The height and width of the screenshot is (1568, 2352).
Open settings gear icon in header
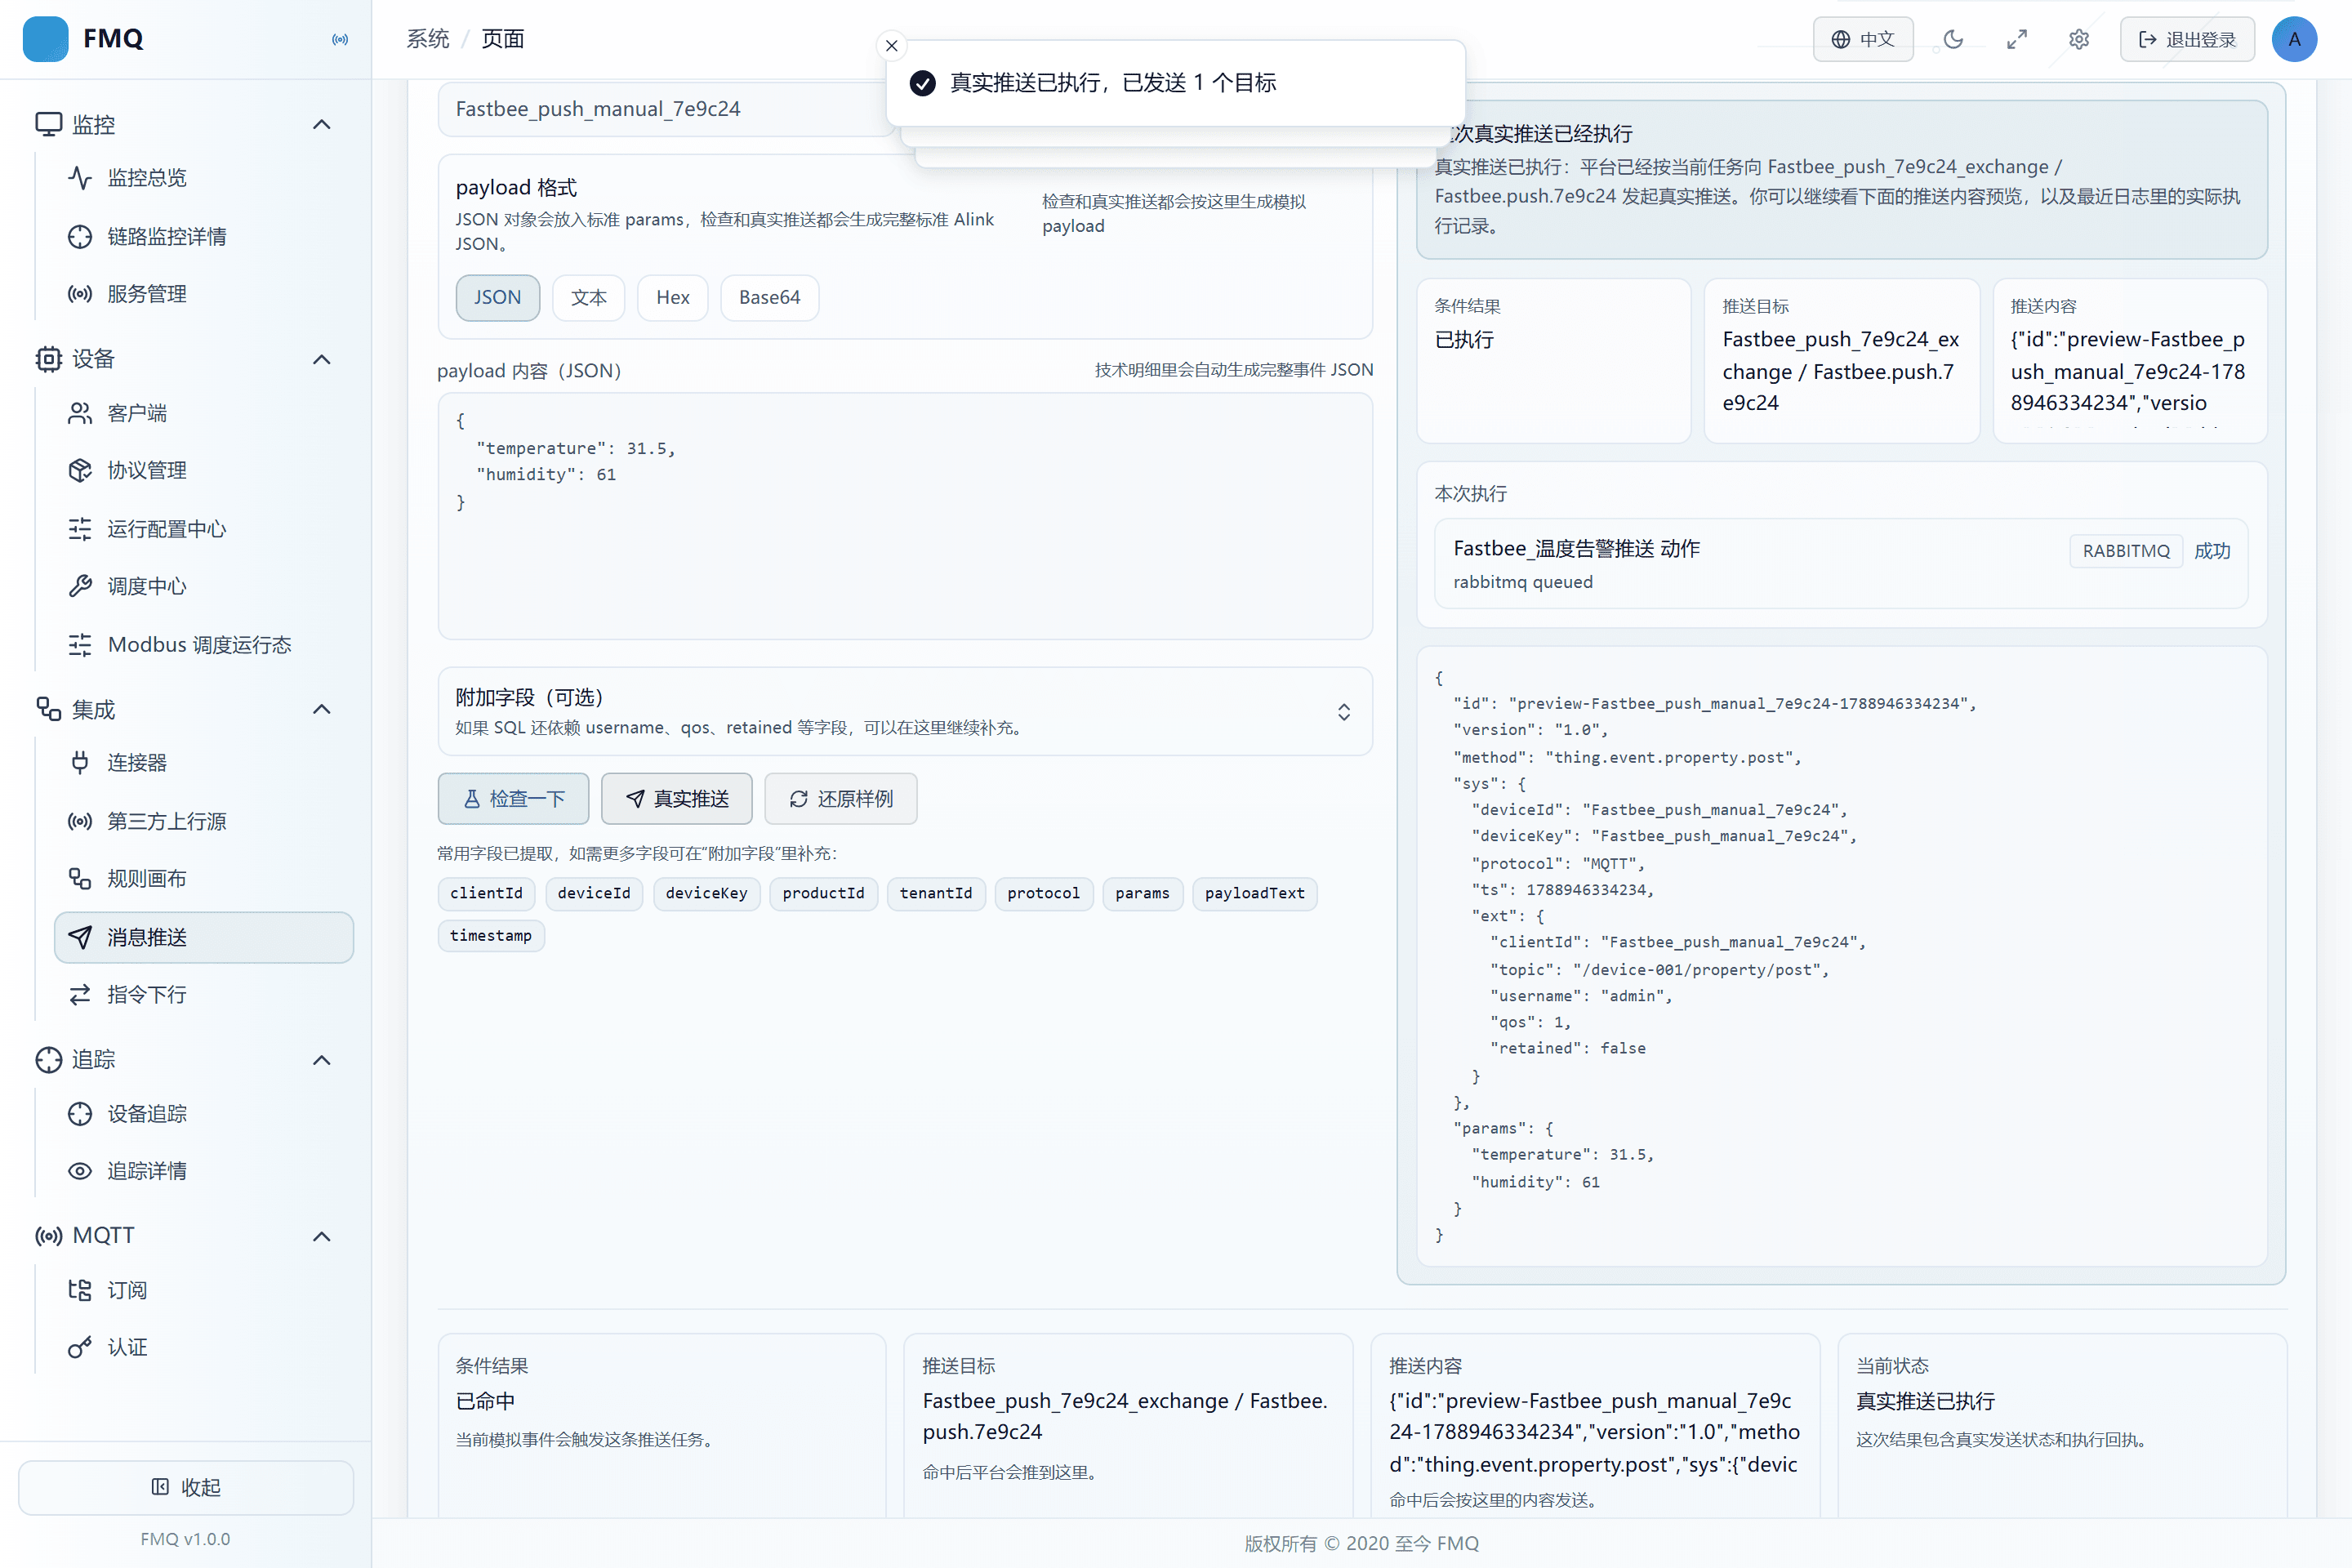[x=2078, y=39]
